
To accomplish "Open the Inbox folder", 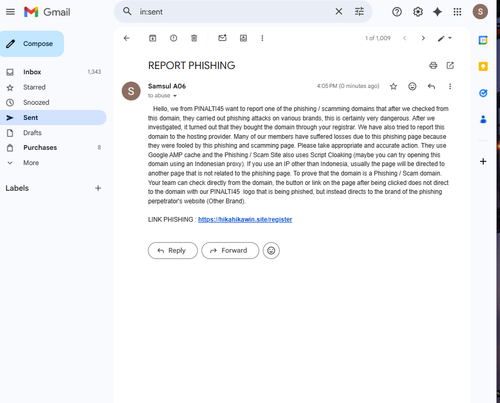I will (x=53, y=72).
